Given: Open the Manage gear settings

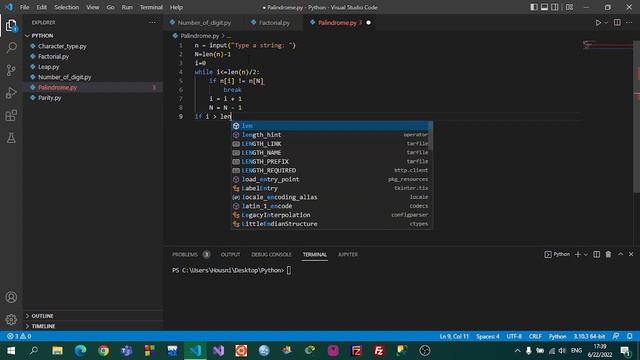Looking at the screenshot, I should pos(11,319).
